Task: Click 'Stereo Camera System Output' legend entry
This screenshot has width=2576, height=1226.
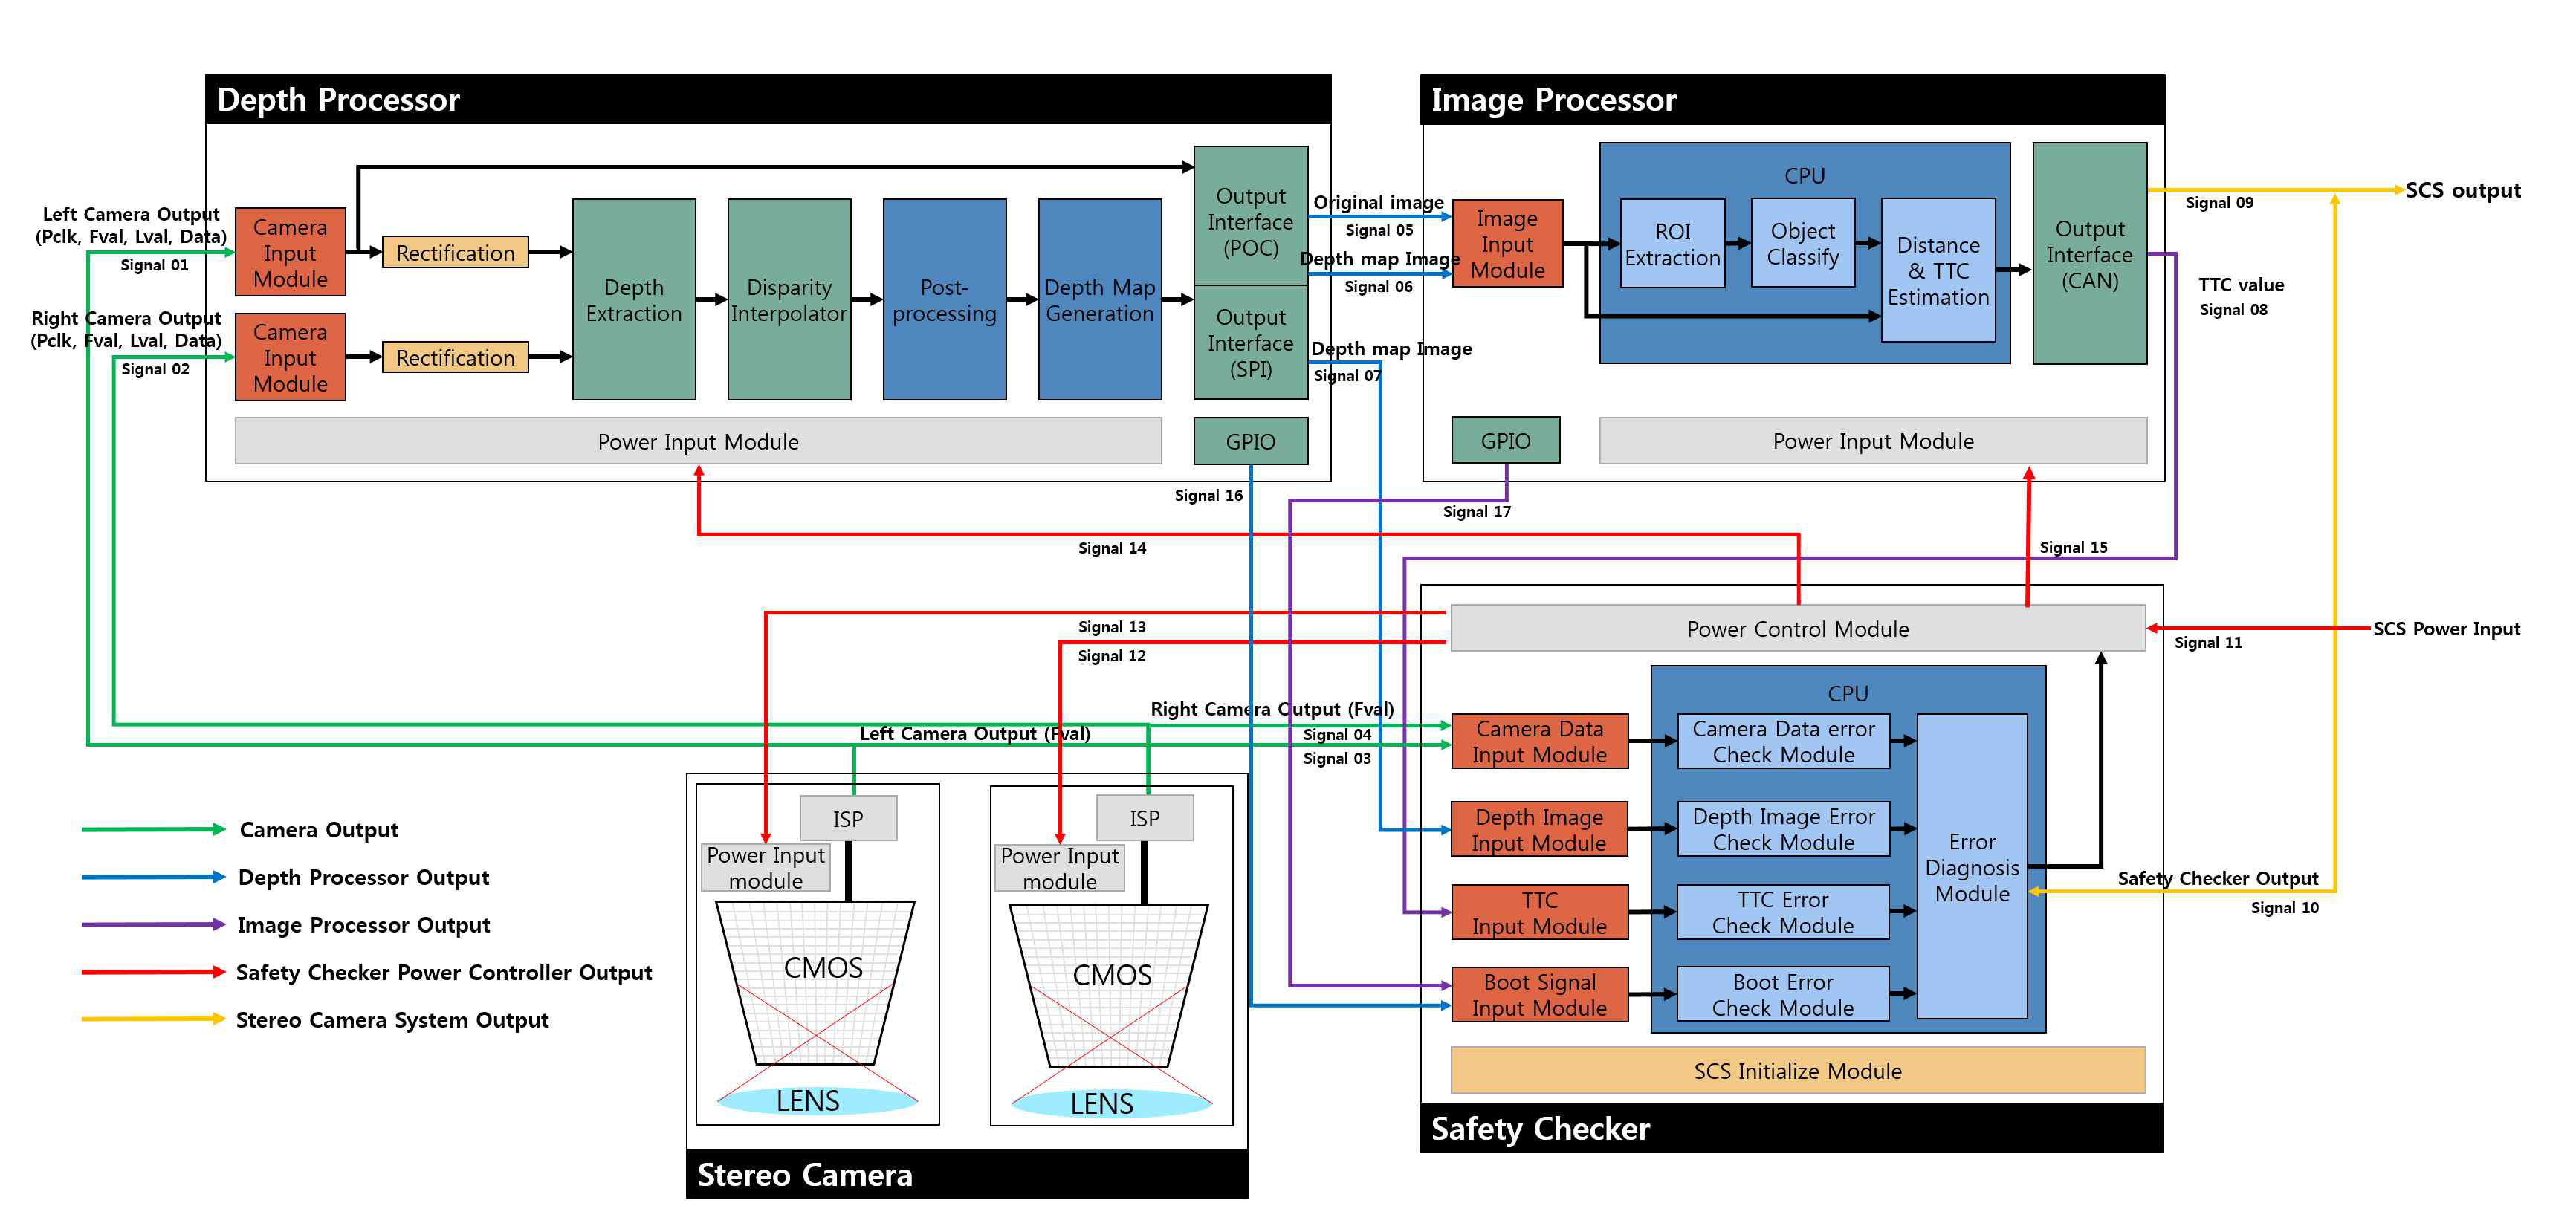Action: click(x=392, y=1020)
